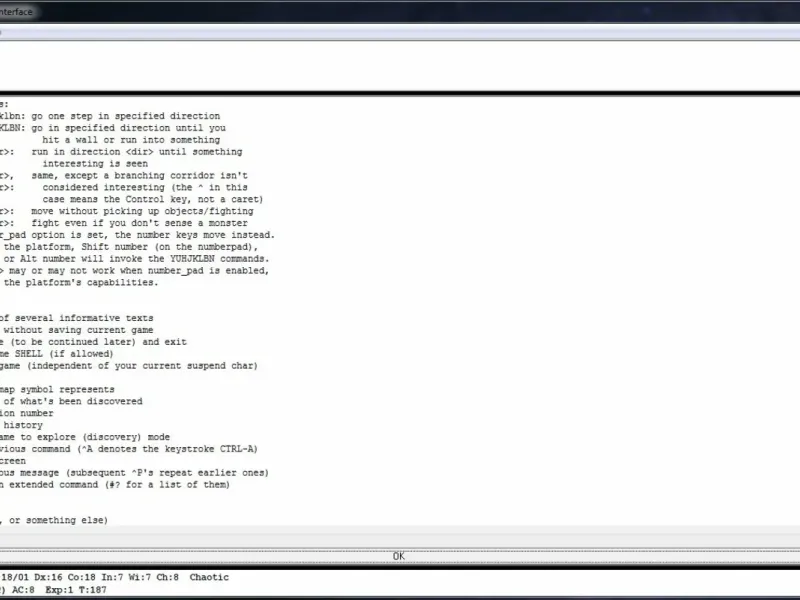
Task: Click the 'T:187' turn counter
Action: coord(93,590)
